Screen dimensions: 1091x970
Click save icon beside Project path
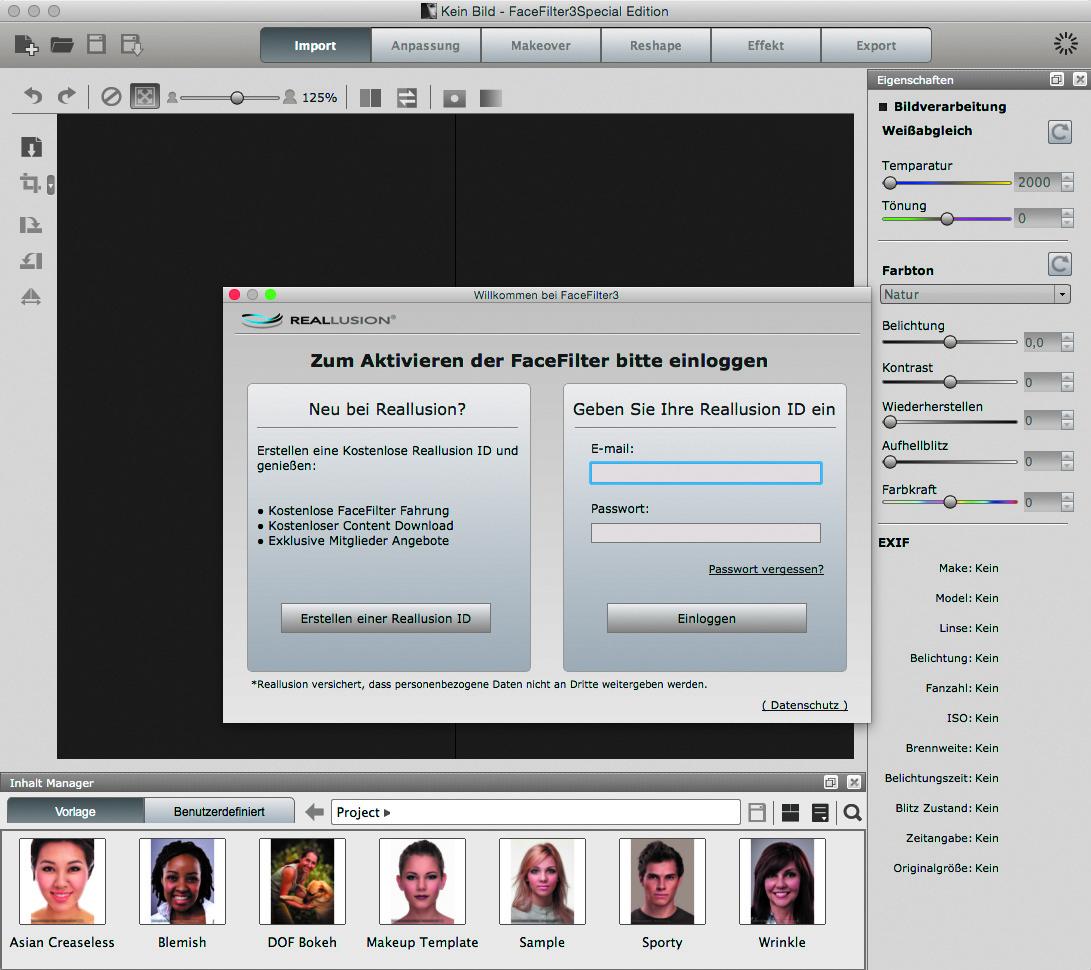757,812
